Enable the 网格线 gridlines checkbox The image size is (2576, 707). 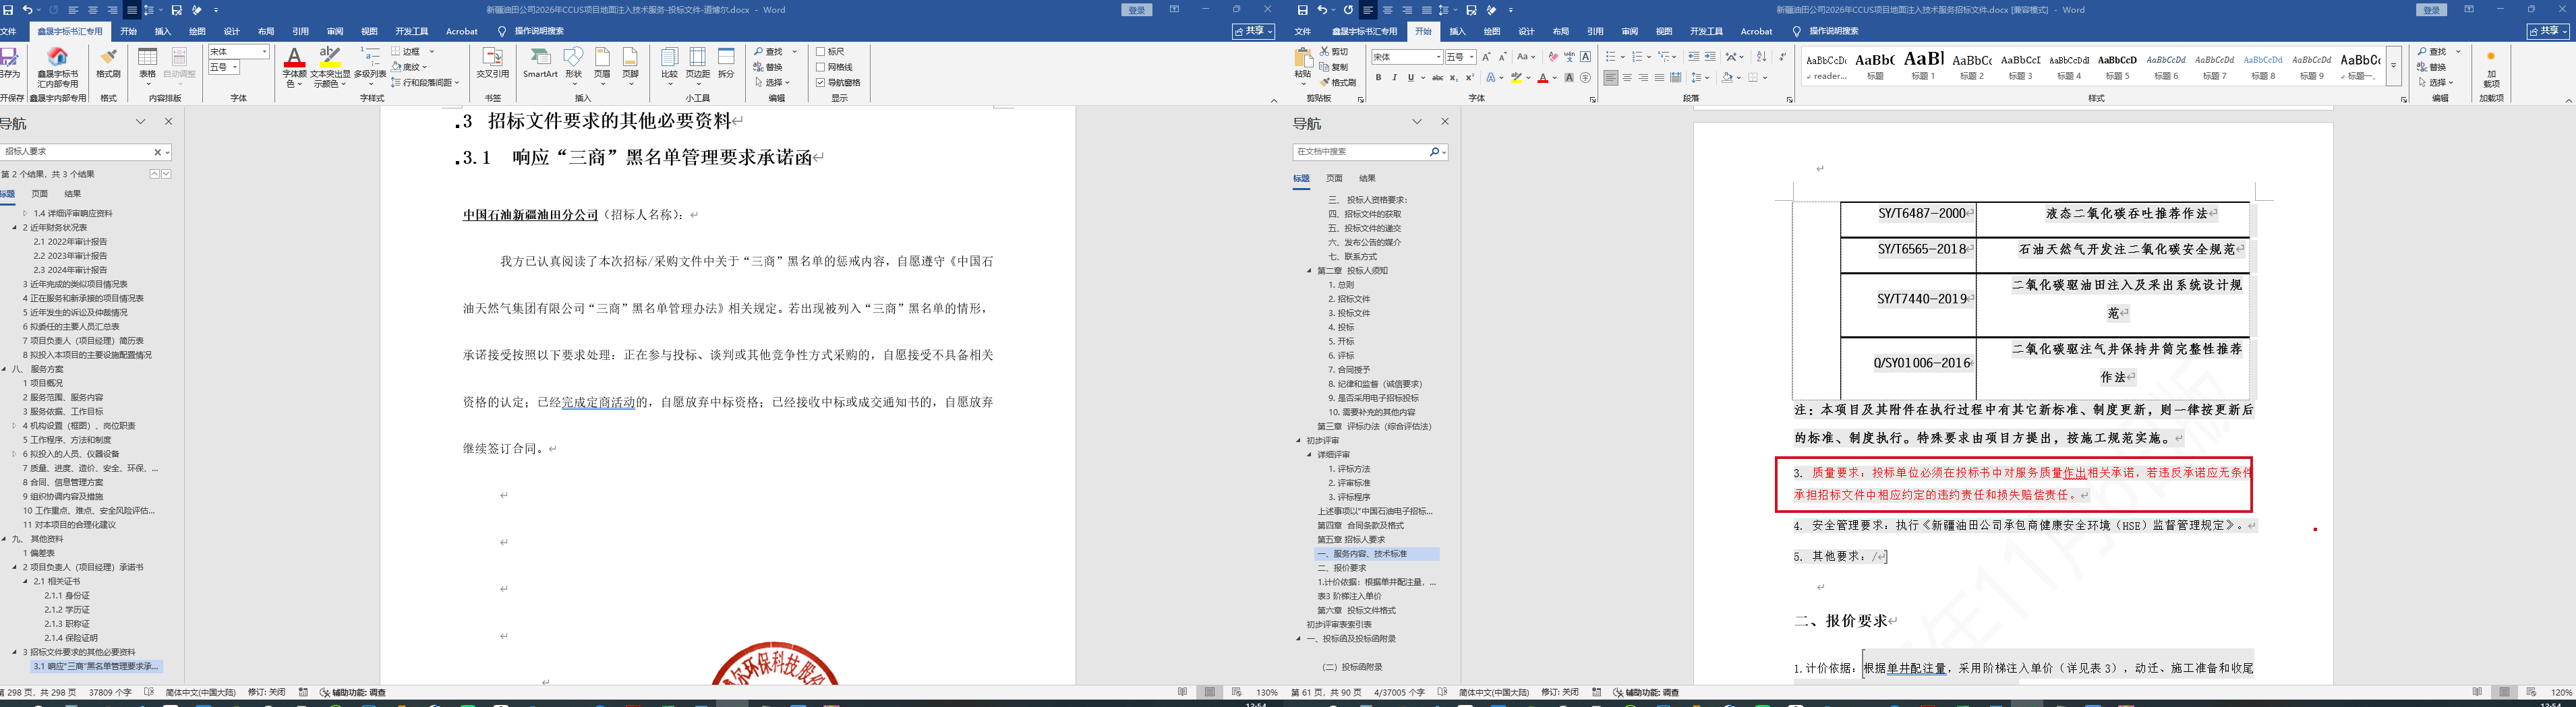pyautogui.click(x=821, y=67)
